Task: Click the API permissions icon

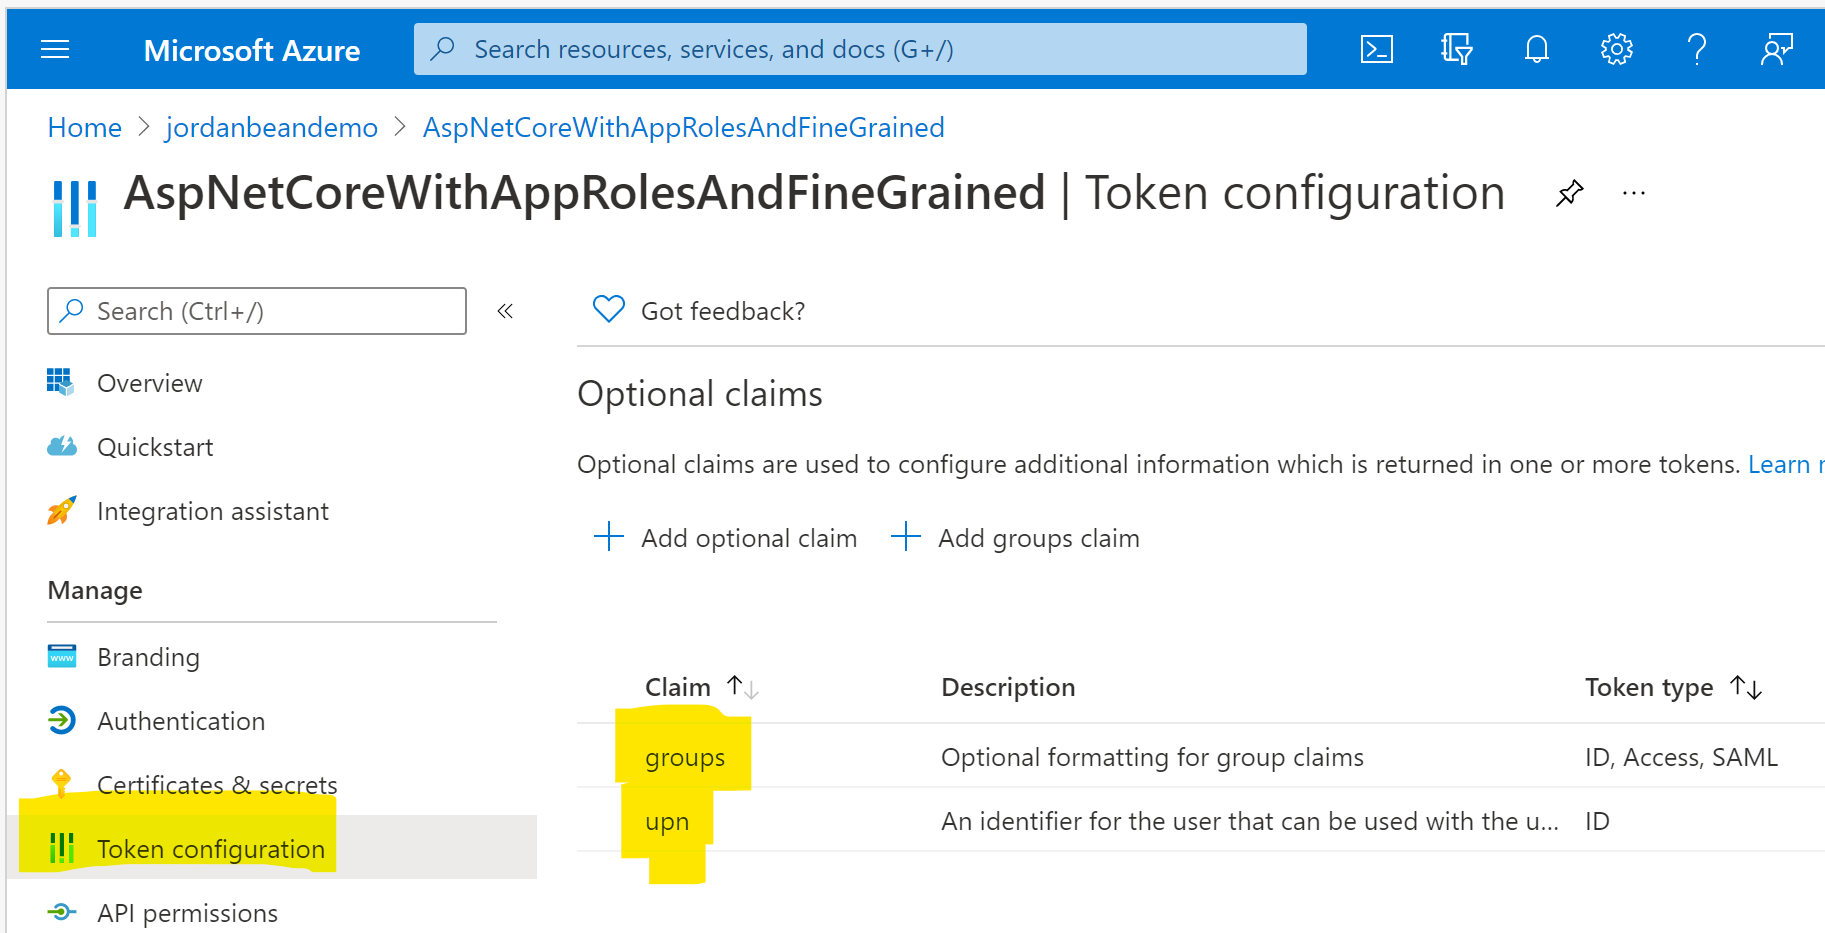Action: (x=62, y=912)
